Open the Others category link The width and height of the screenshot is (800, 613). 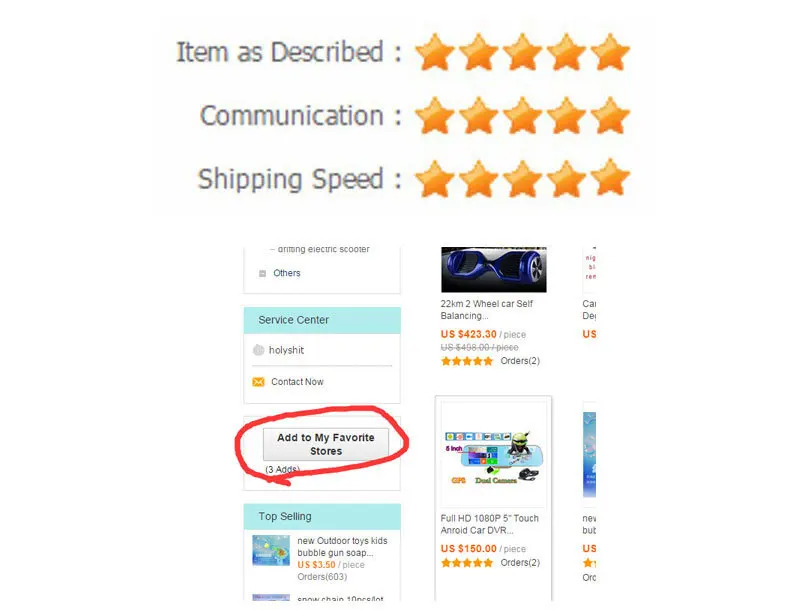pos(287,273)
